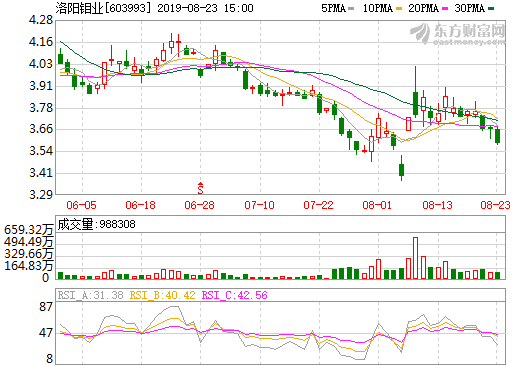Click the red S marker at 06-28

point(200,188)
